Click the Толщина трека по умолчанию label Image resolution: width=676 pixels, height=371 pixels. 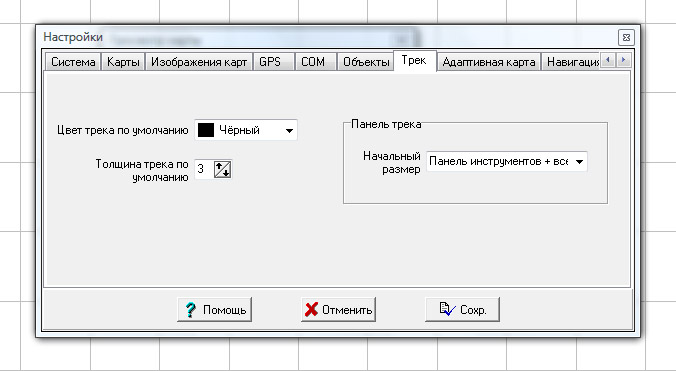[x=142, y=171]
